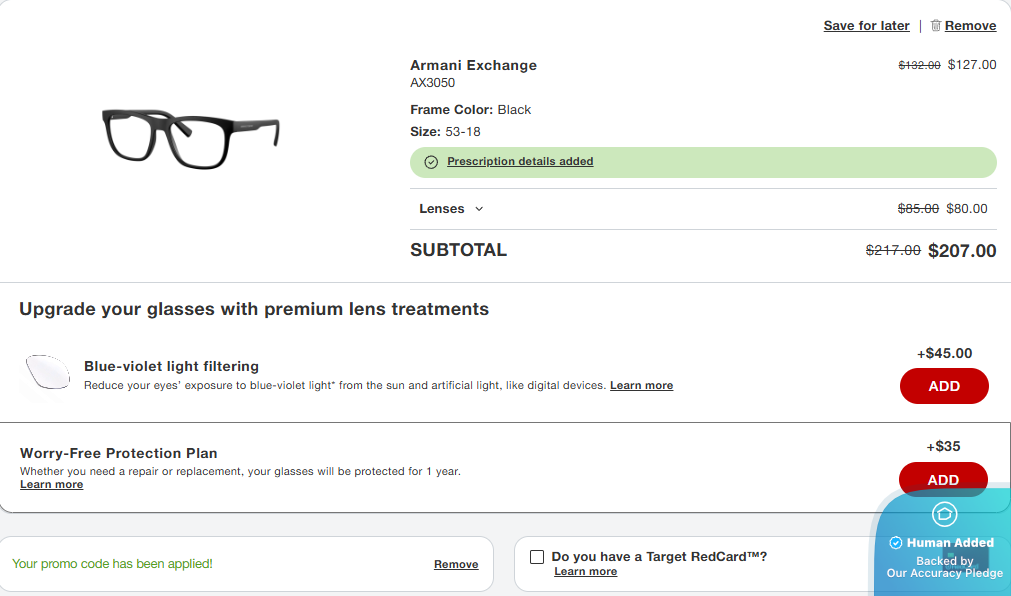Image resolution: width=1011 pixels, height=596 pixels.
Task: Learn more about Target RedCard
Action: [585, 572]
